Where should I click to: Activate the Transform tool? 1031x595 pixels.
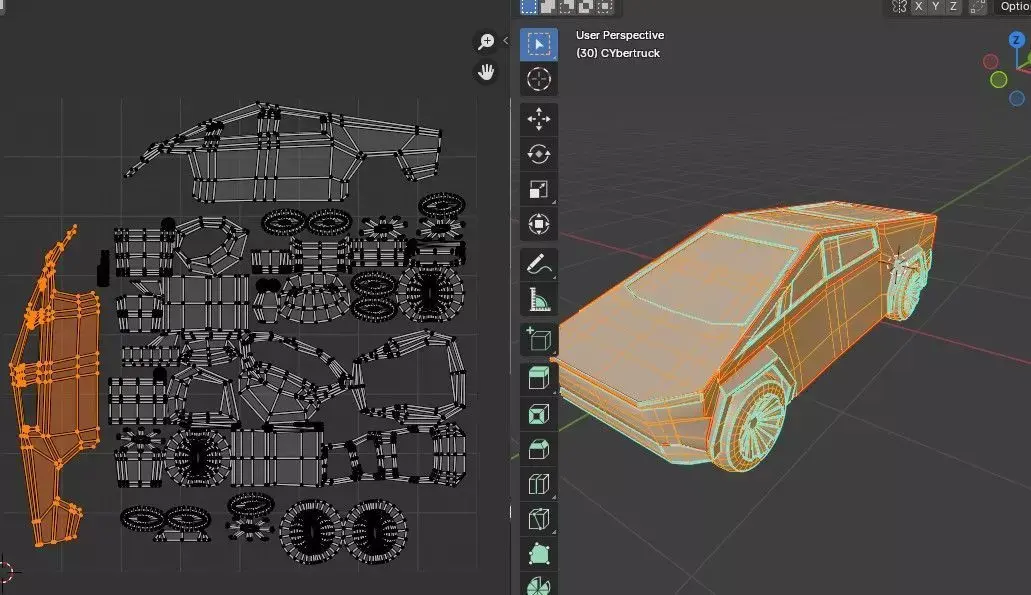(539, 224)
